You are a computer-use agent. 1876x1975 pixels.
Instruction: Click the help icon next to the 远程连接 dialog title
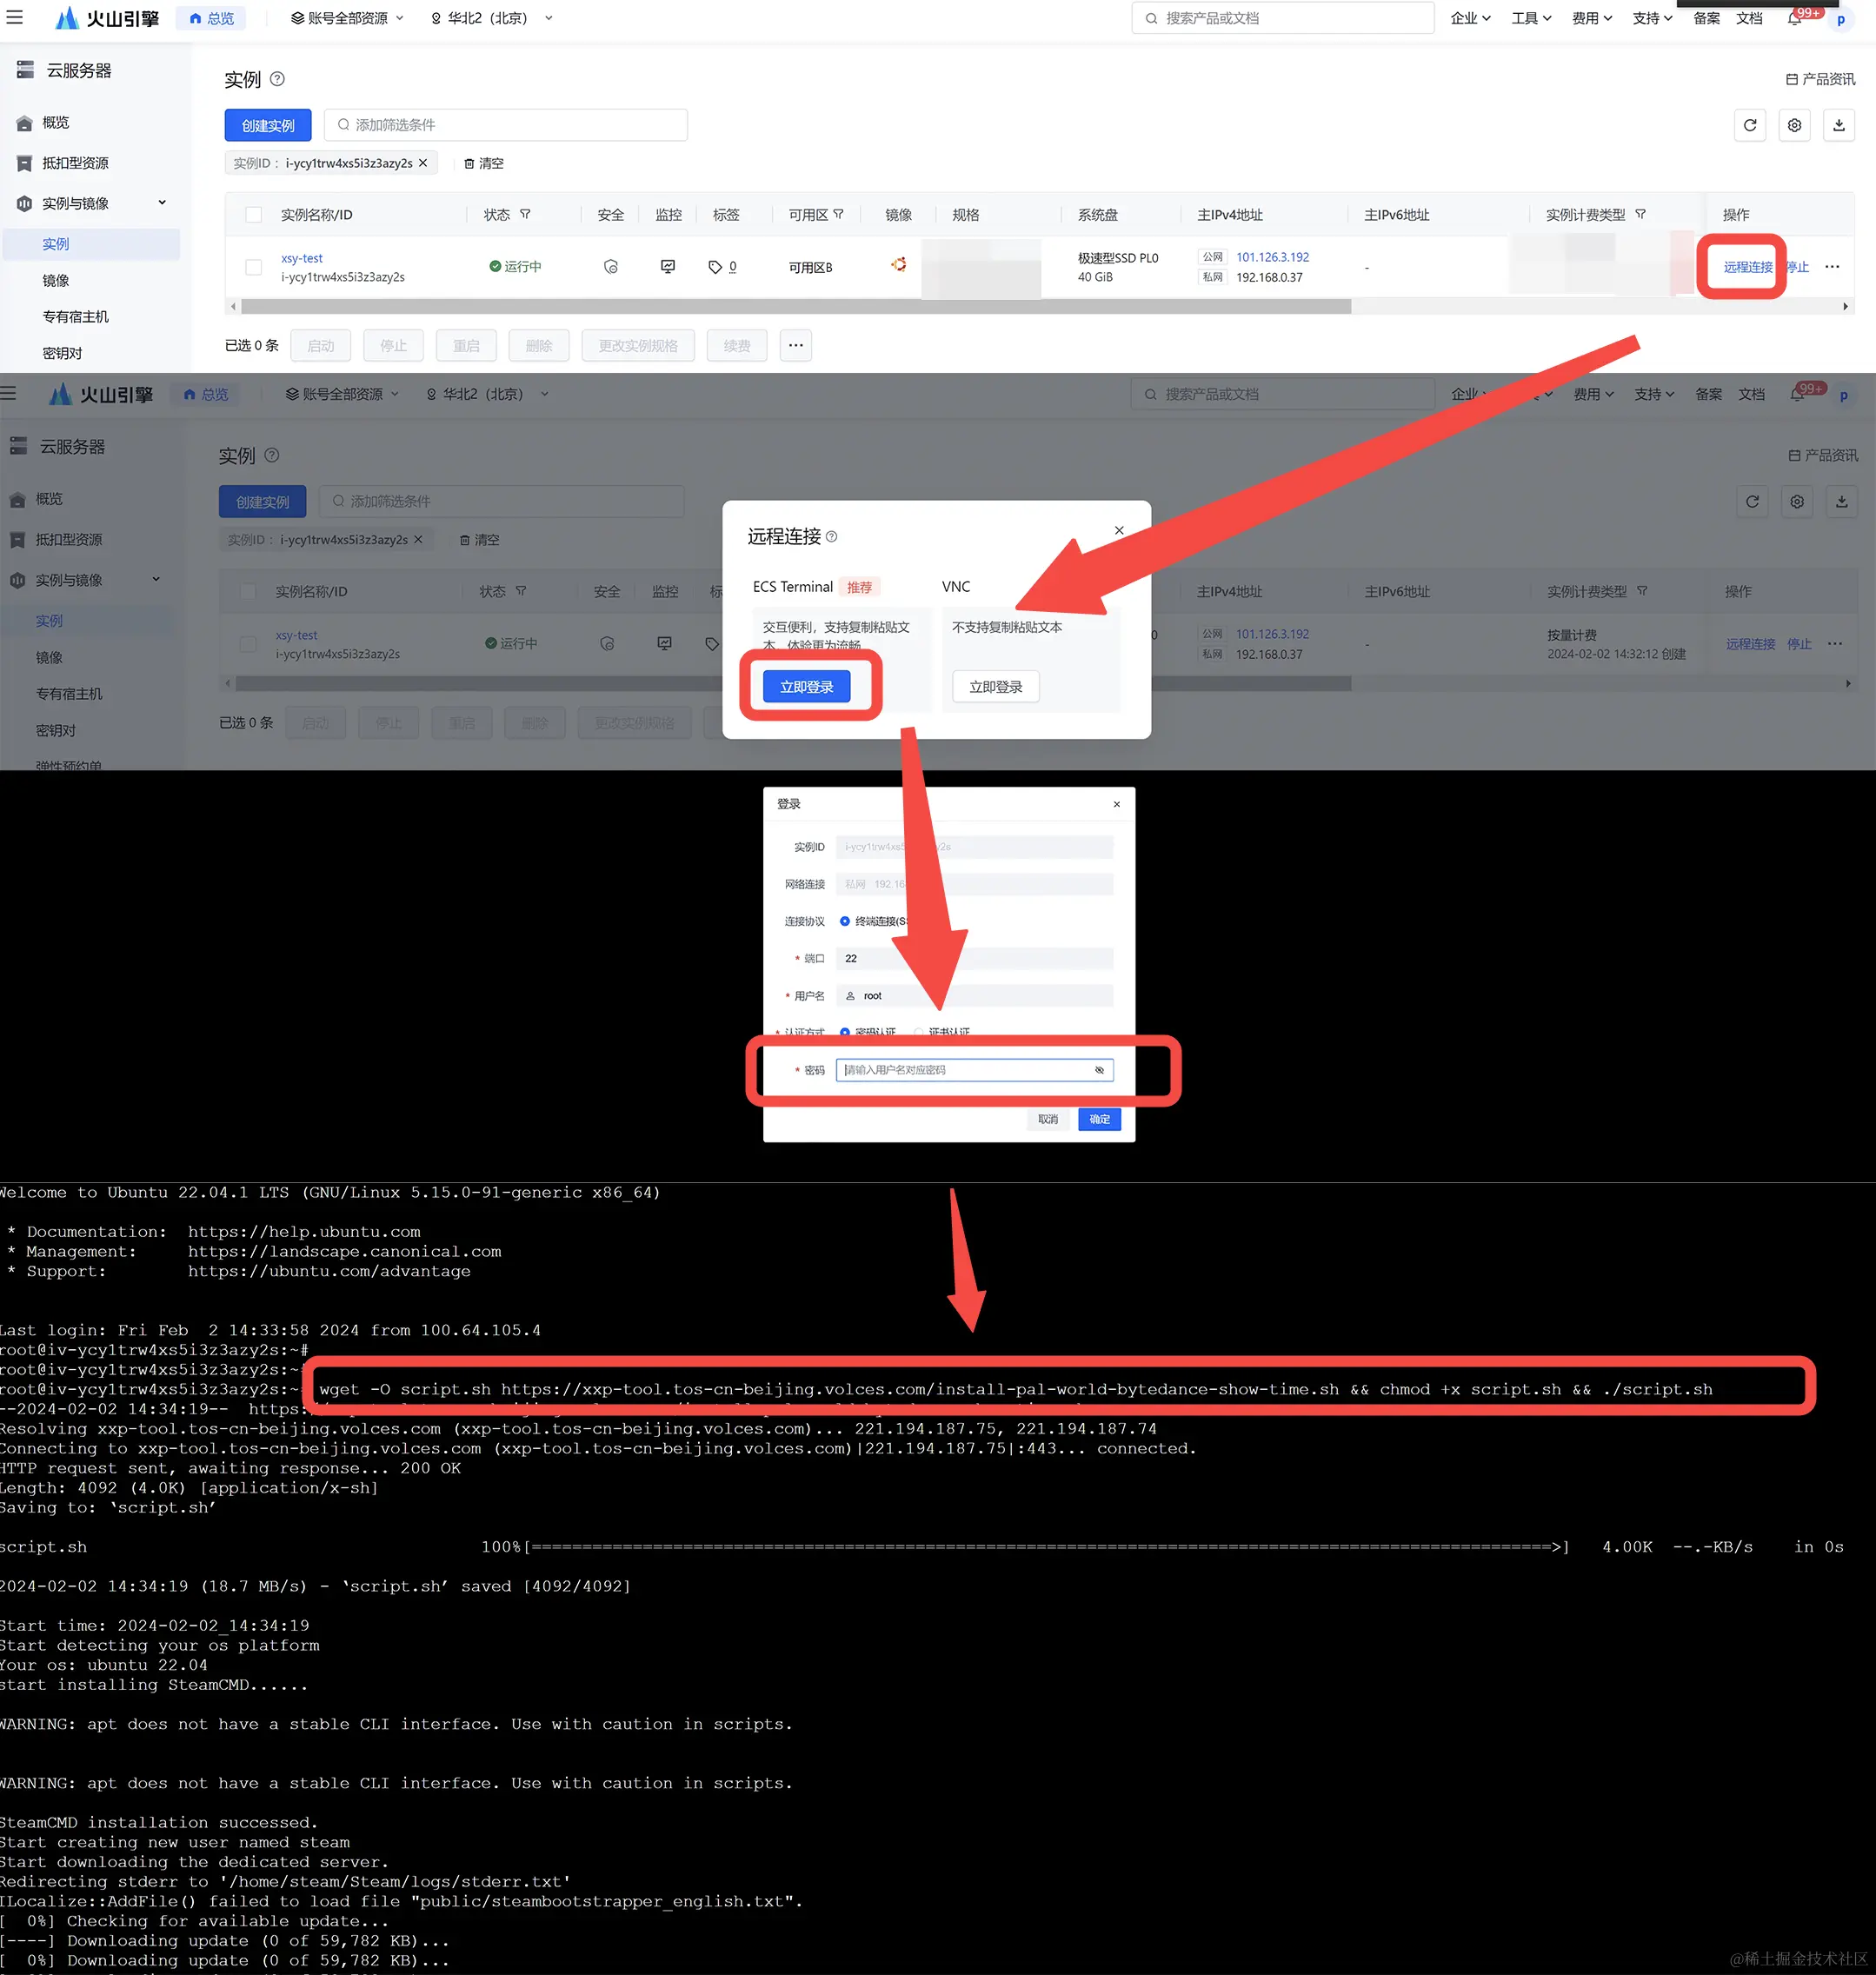click(x=832, y=537)
